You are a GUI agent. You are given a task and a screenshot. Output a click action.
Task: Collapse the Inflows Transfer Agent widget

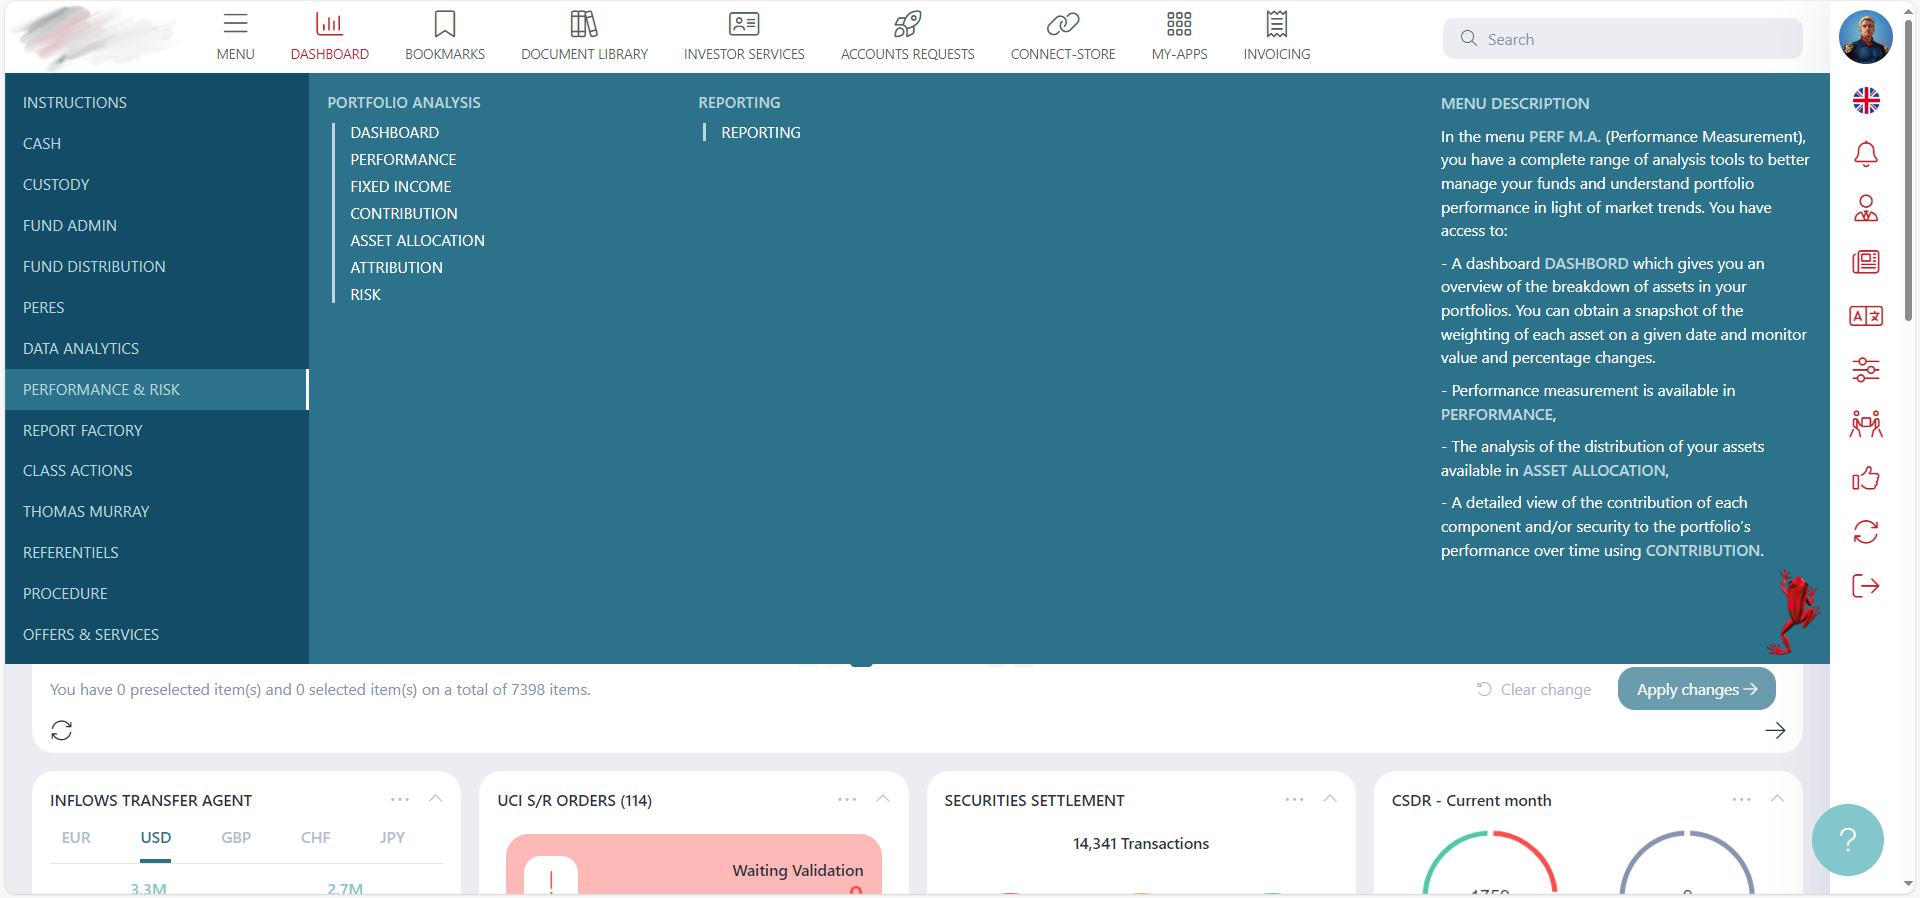pyautogui.click(x=435, y=799)
